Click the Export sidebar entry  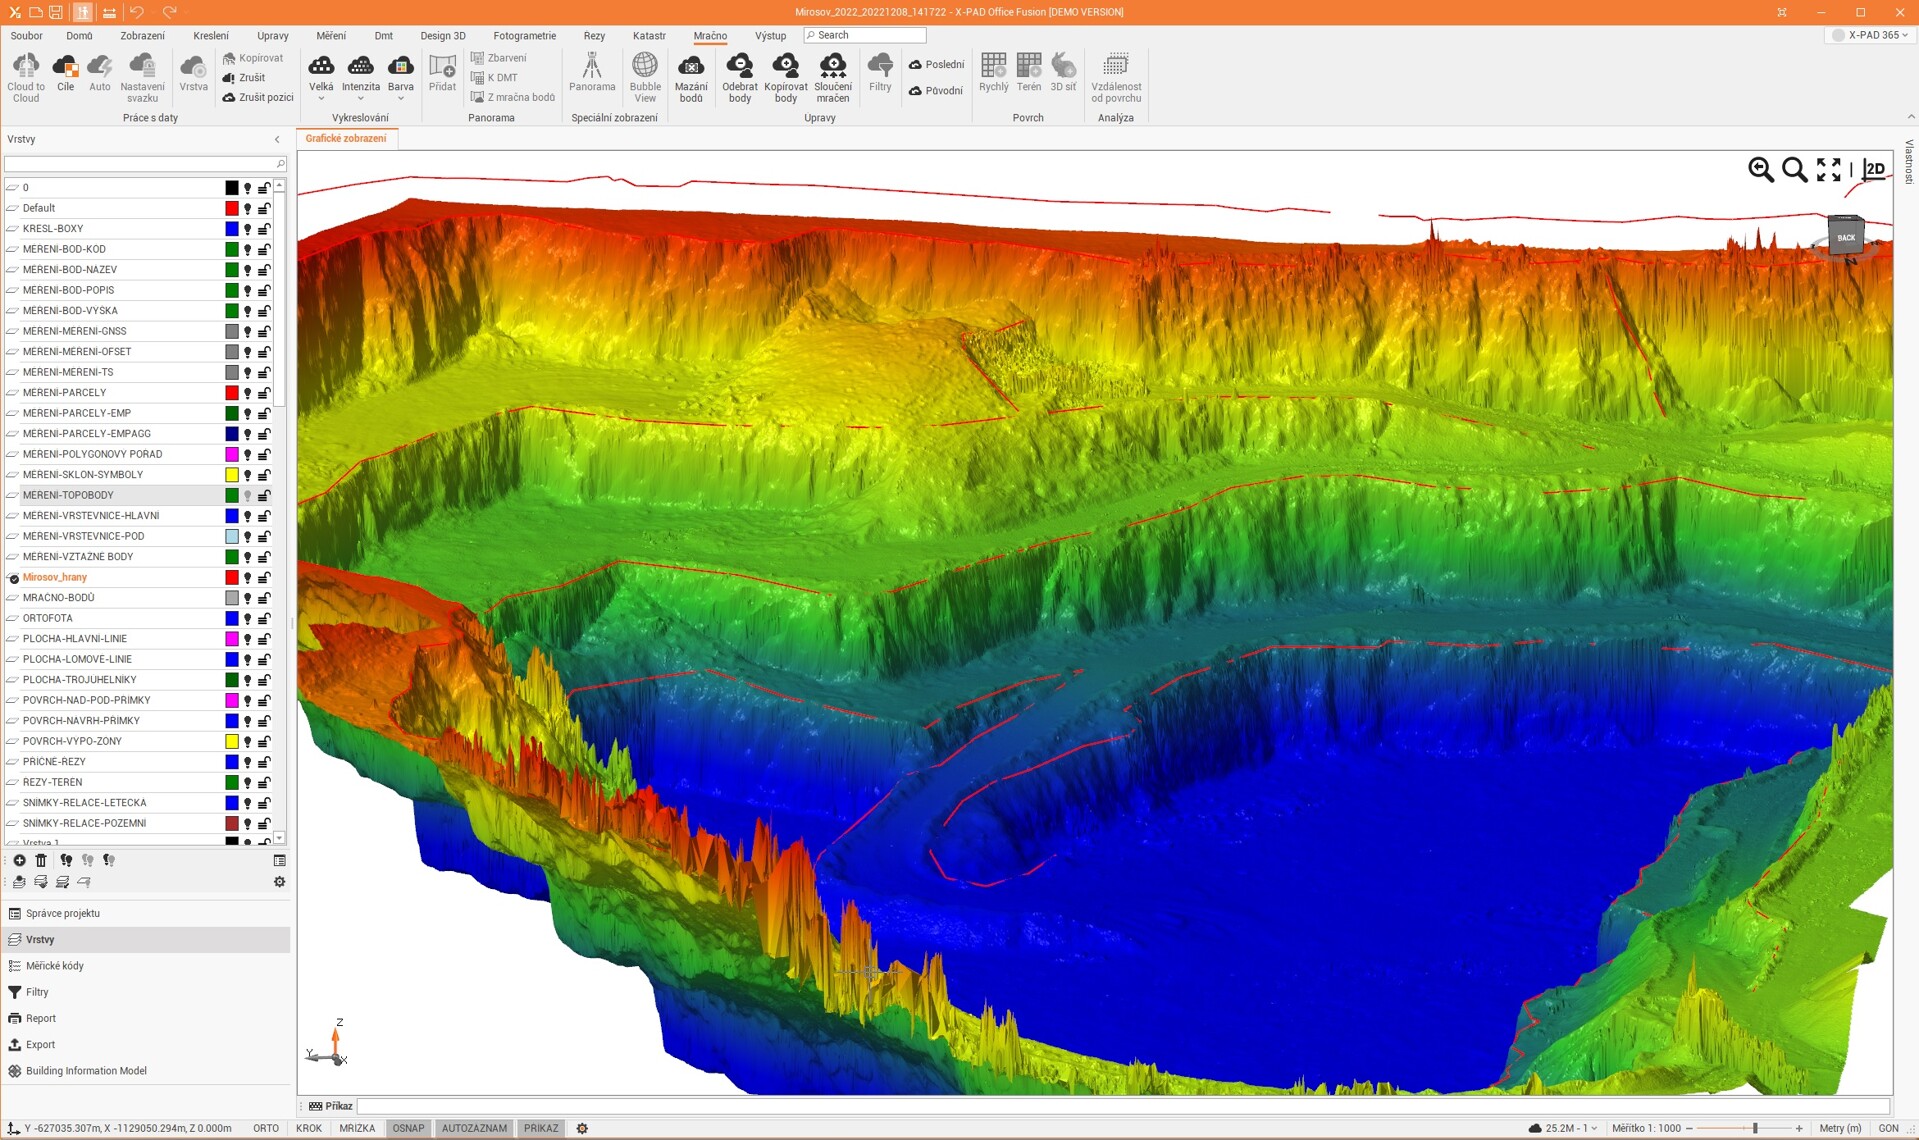click(x=40, y=1044)
